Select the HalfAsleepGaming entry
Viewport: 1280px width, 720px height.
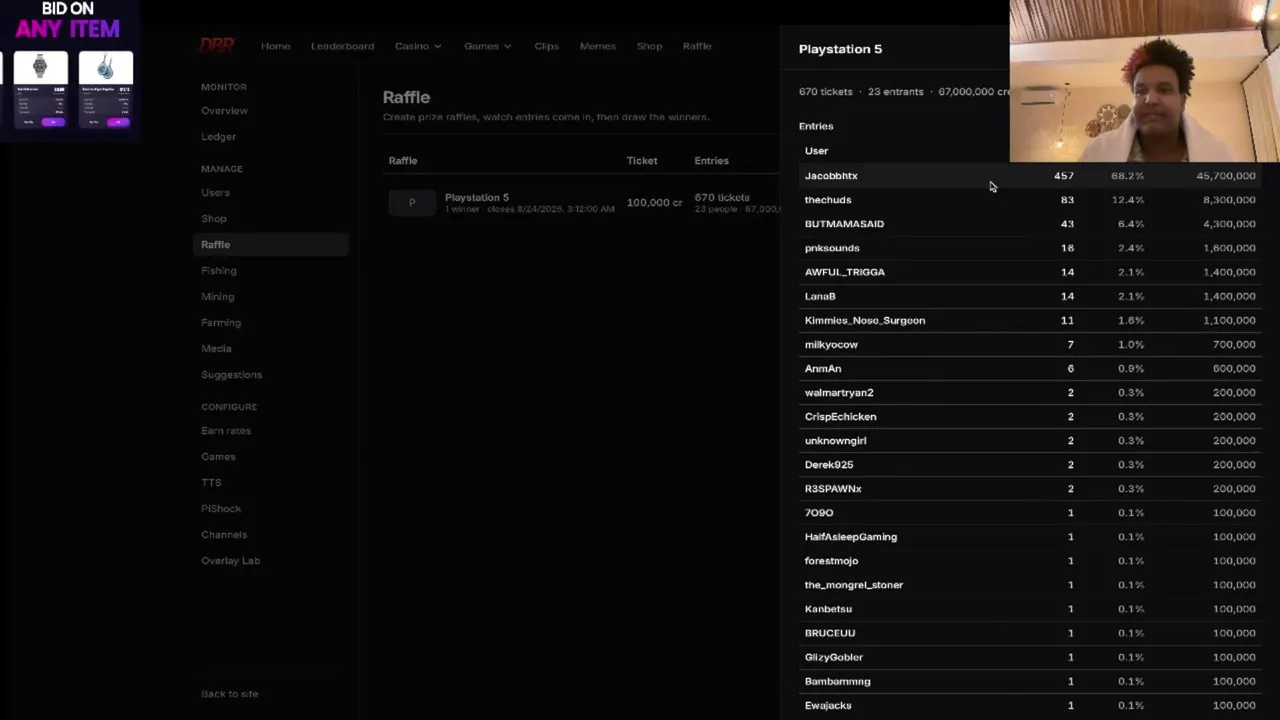coord(1030,537)
